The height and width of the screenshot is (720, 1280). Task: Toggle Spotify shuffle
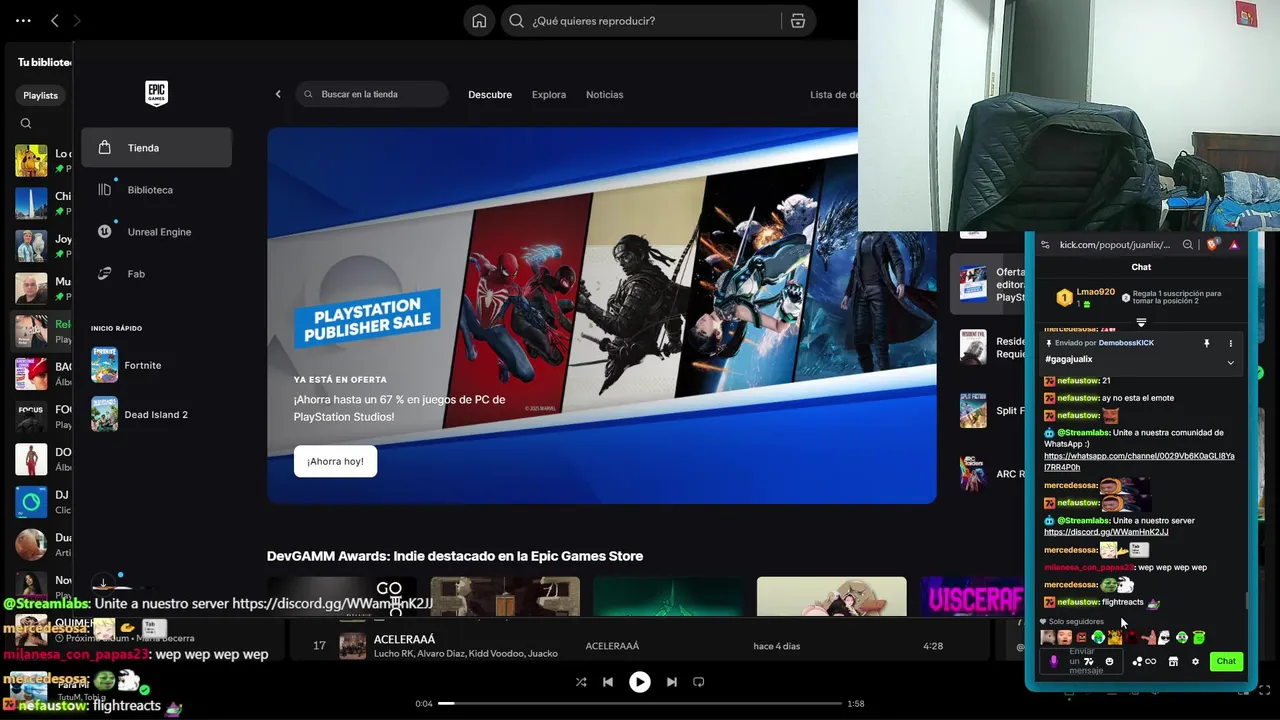click(581, 682)
